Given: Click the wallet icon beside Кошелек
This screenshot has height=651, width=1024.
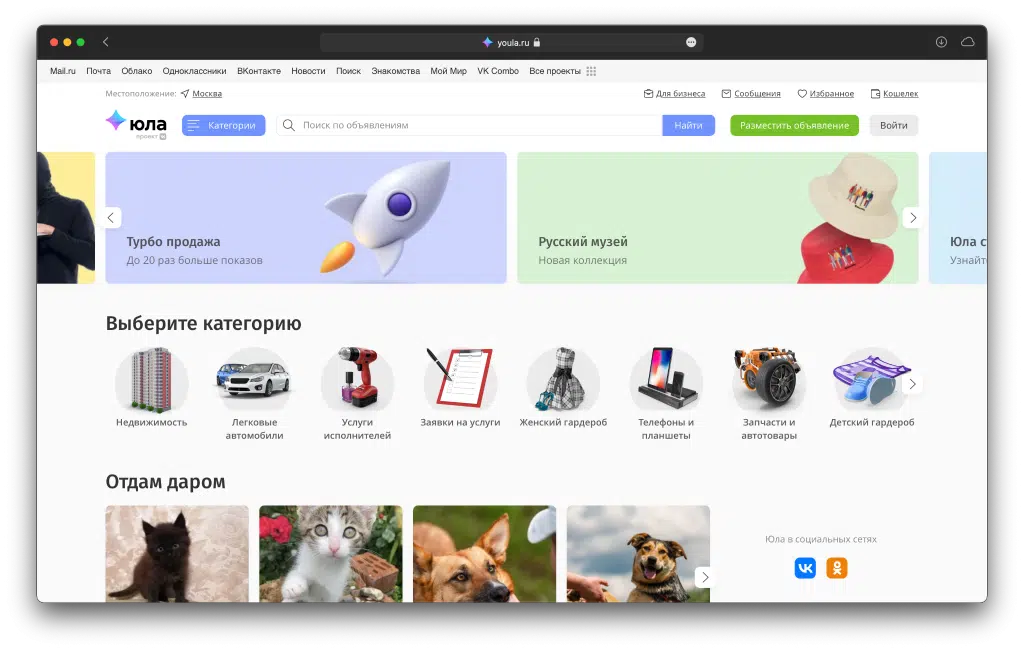Looking at the screenshot, I should click(875, 93).
